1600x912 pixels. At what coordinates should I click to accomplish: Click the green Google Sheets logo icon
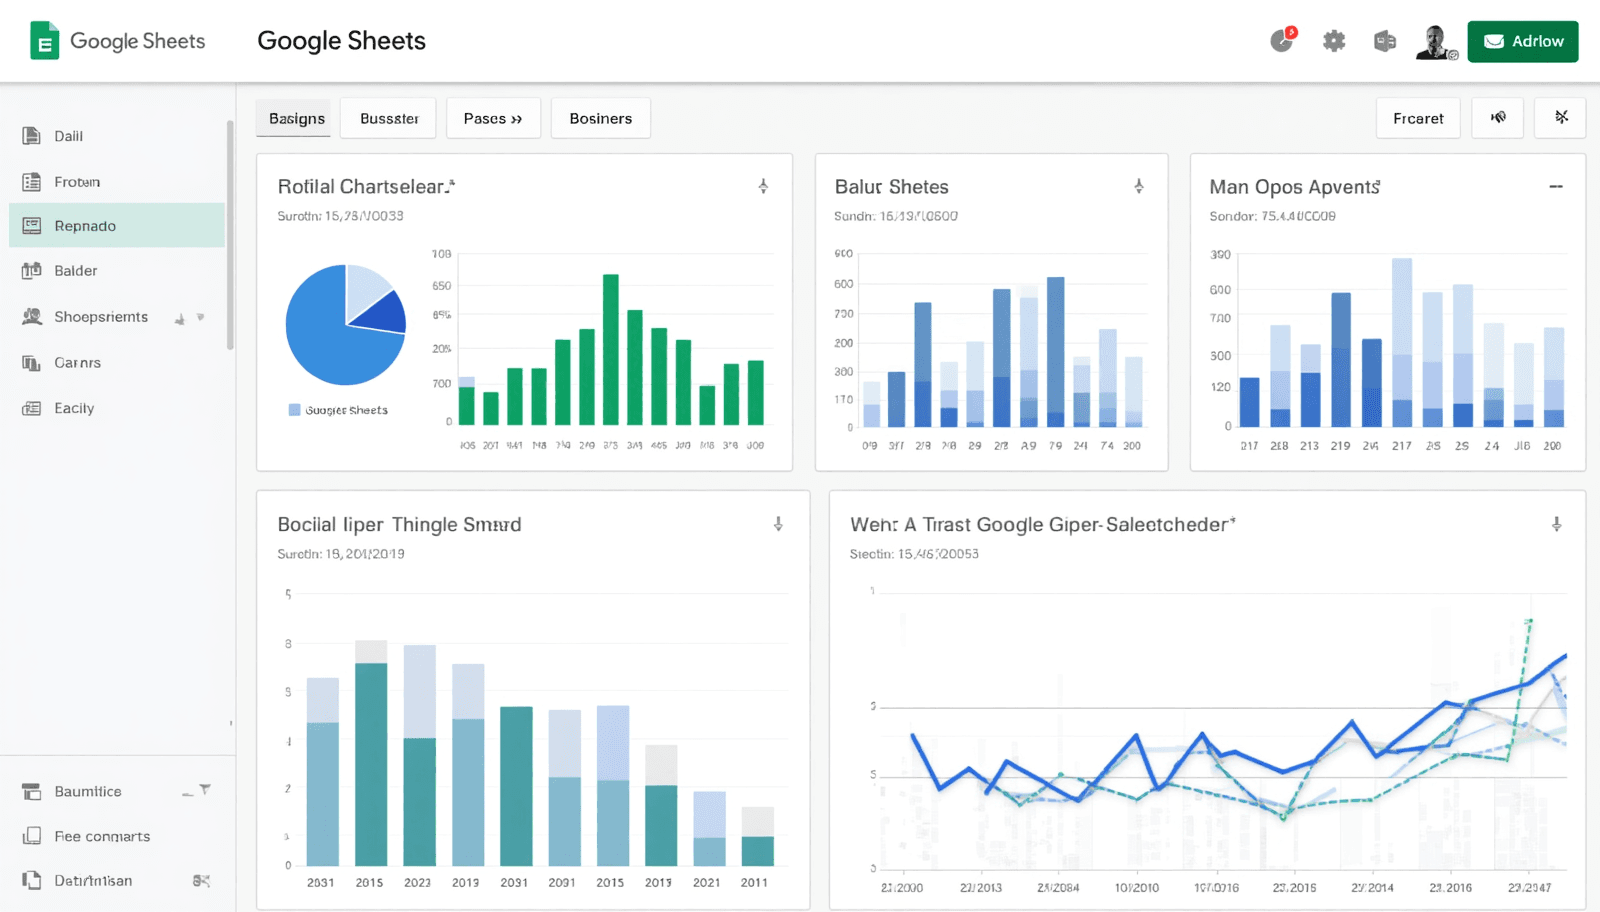(44, 41)
